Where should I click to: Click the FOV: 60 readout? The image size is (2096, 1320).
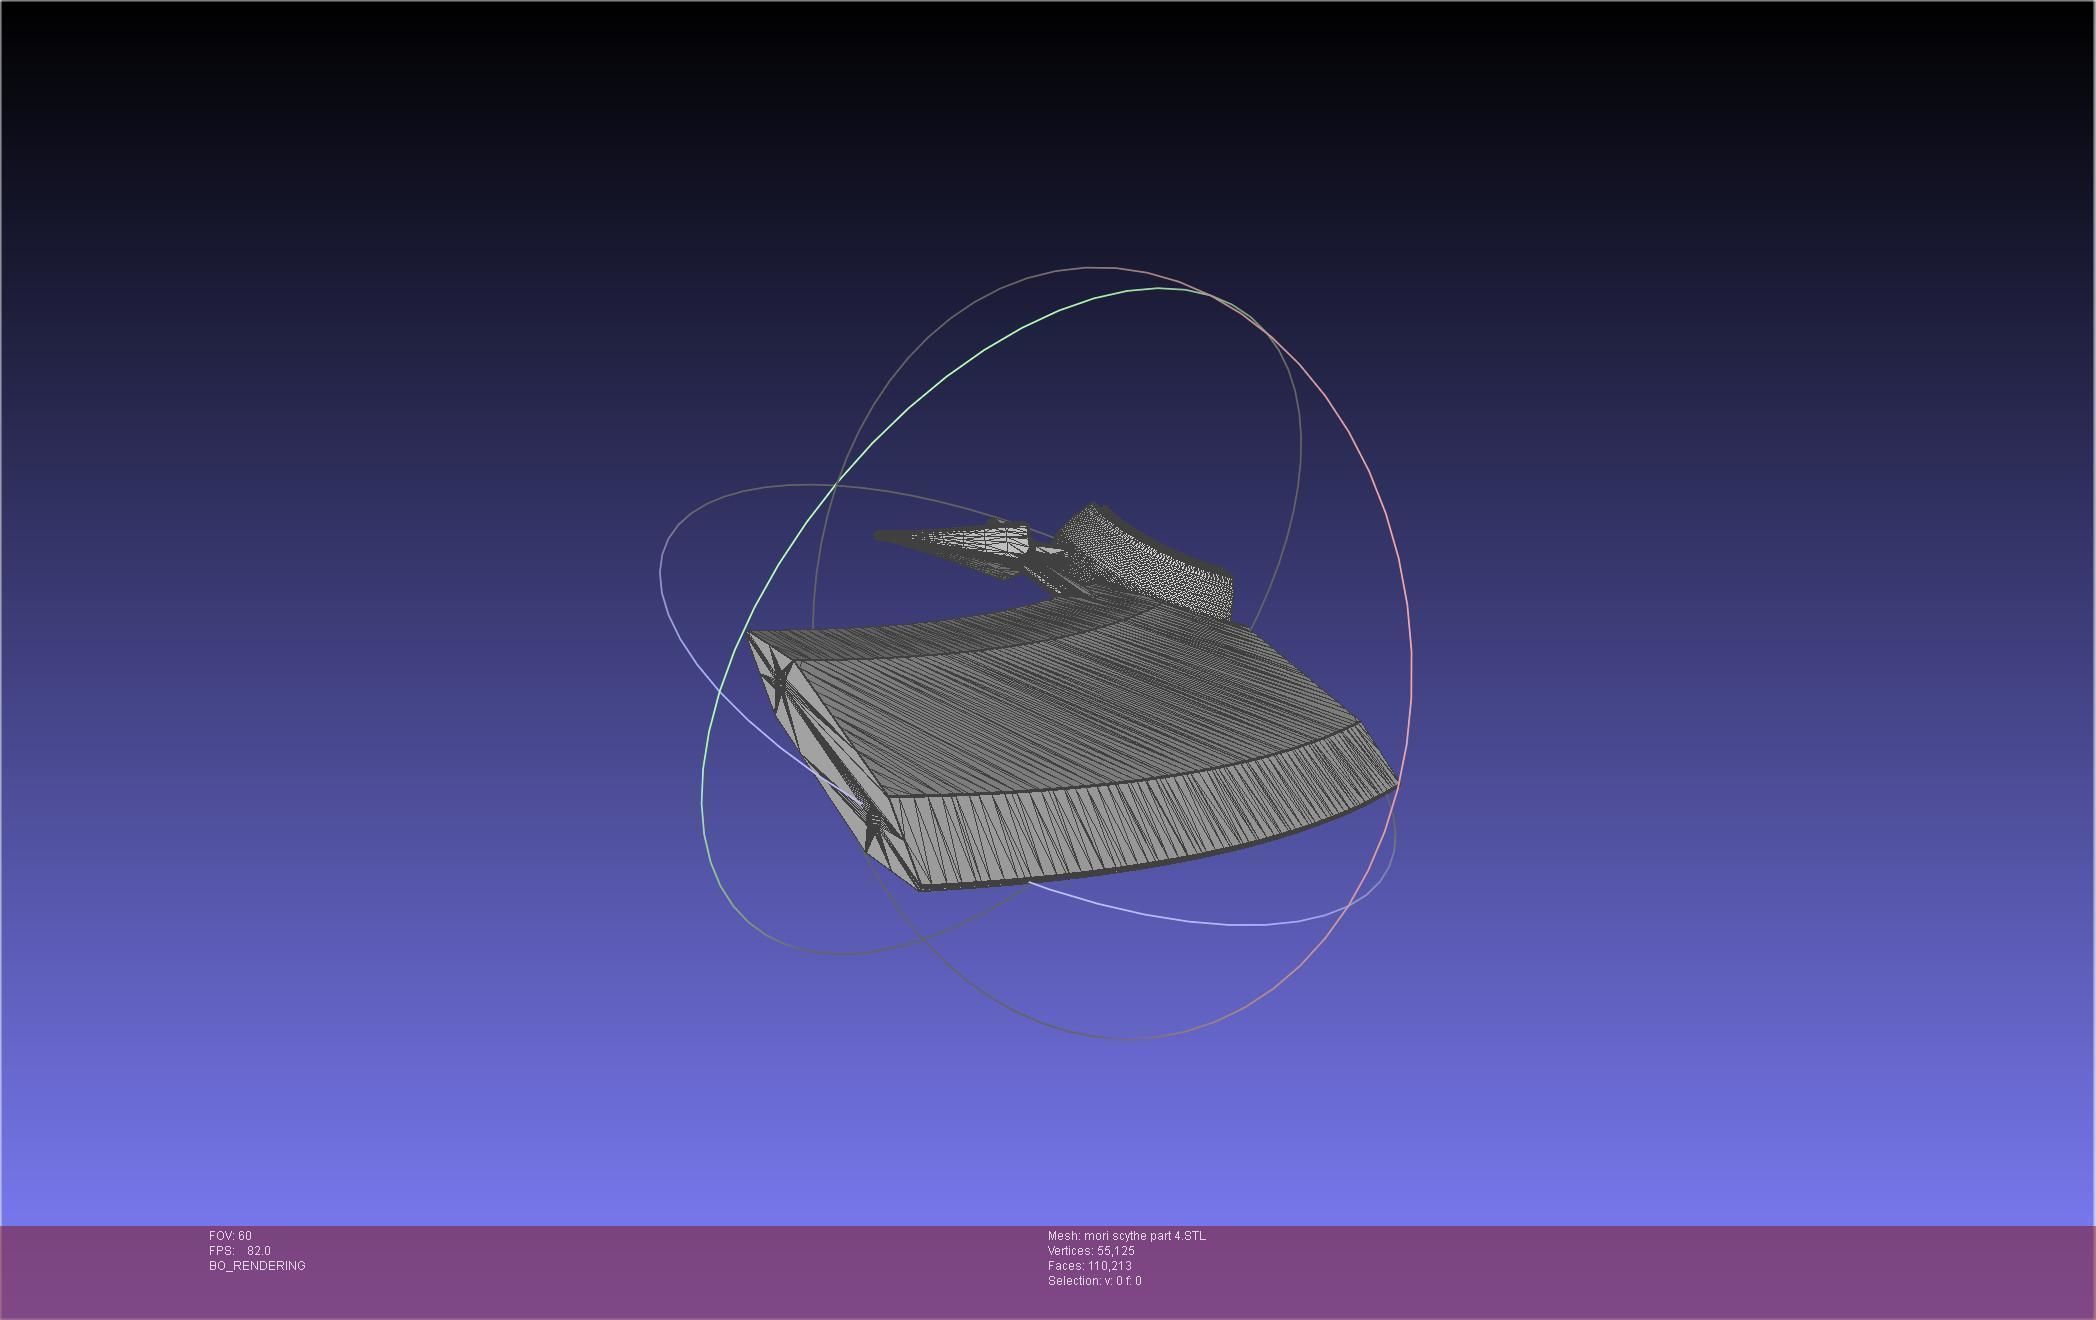230,1236
